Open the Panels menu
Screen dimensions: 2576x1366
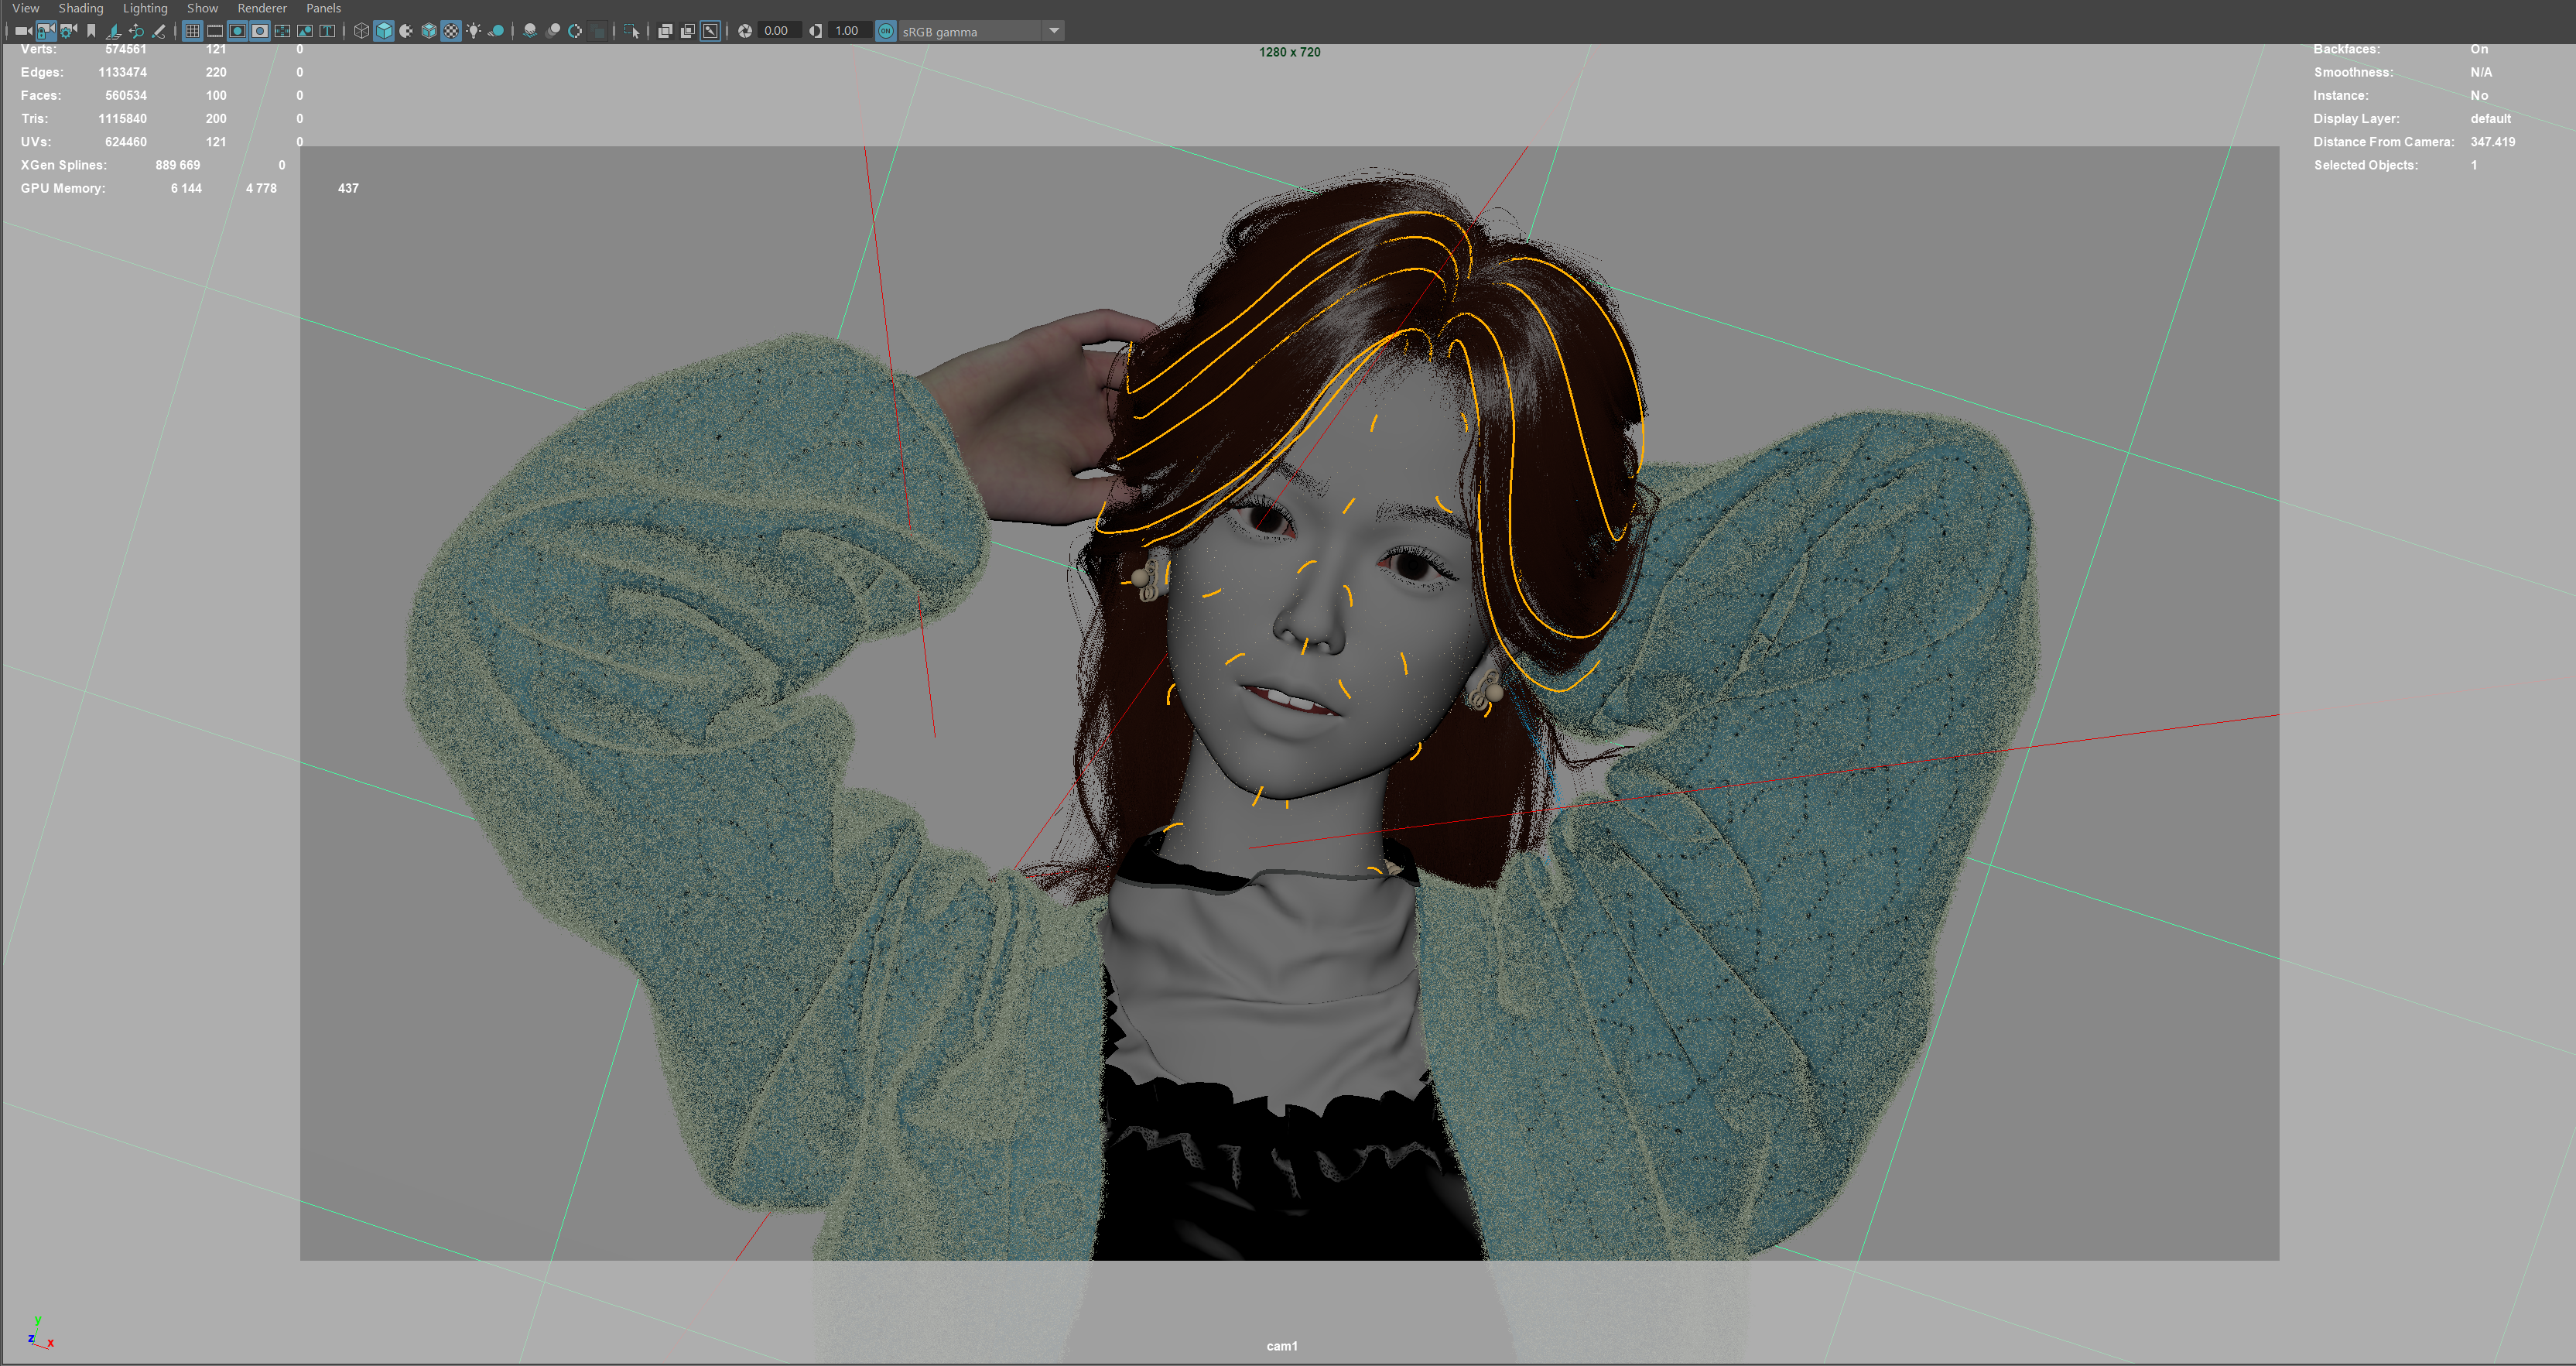323,8
